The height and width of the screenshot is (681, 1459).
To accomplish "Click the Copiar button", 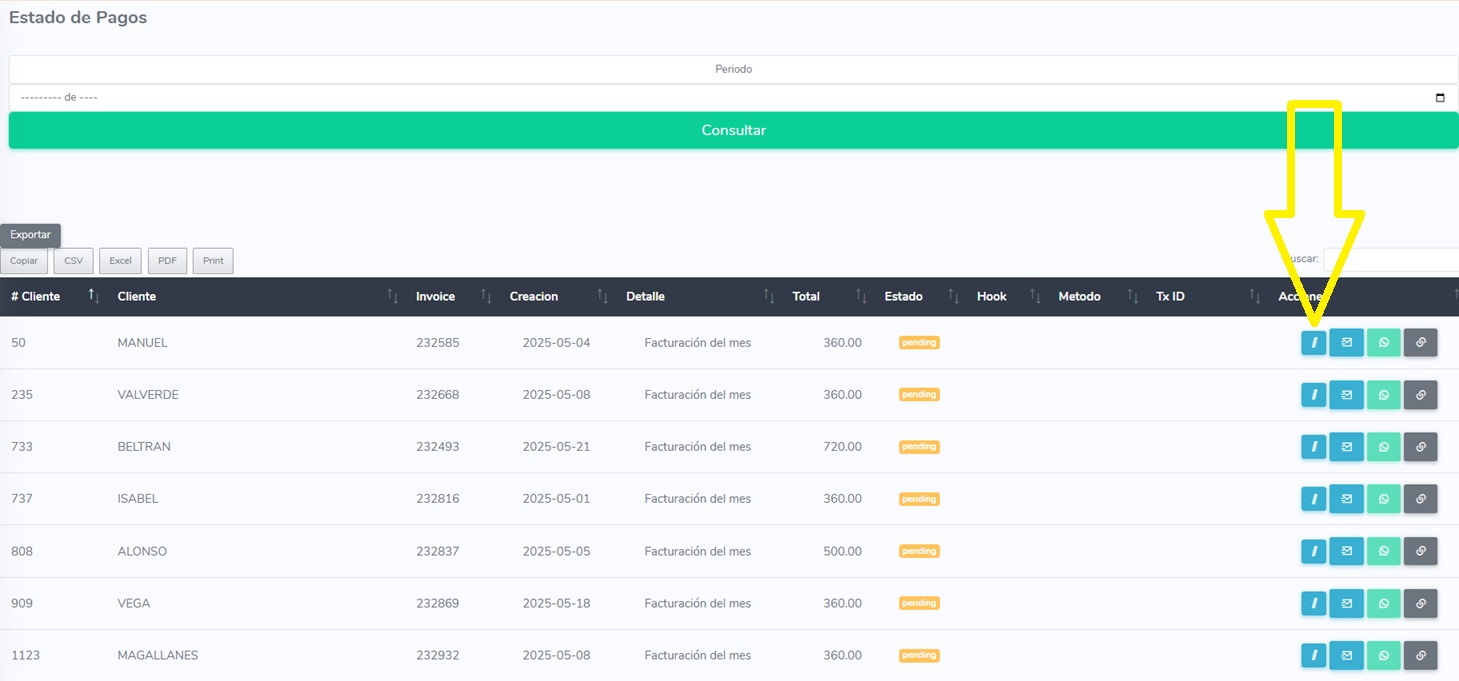I will (x=24, y=261).
